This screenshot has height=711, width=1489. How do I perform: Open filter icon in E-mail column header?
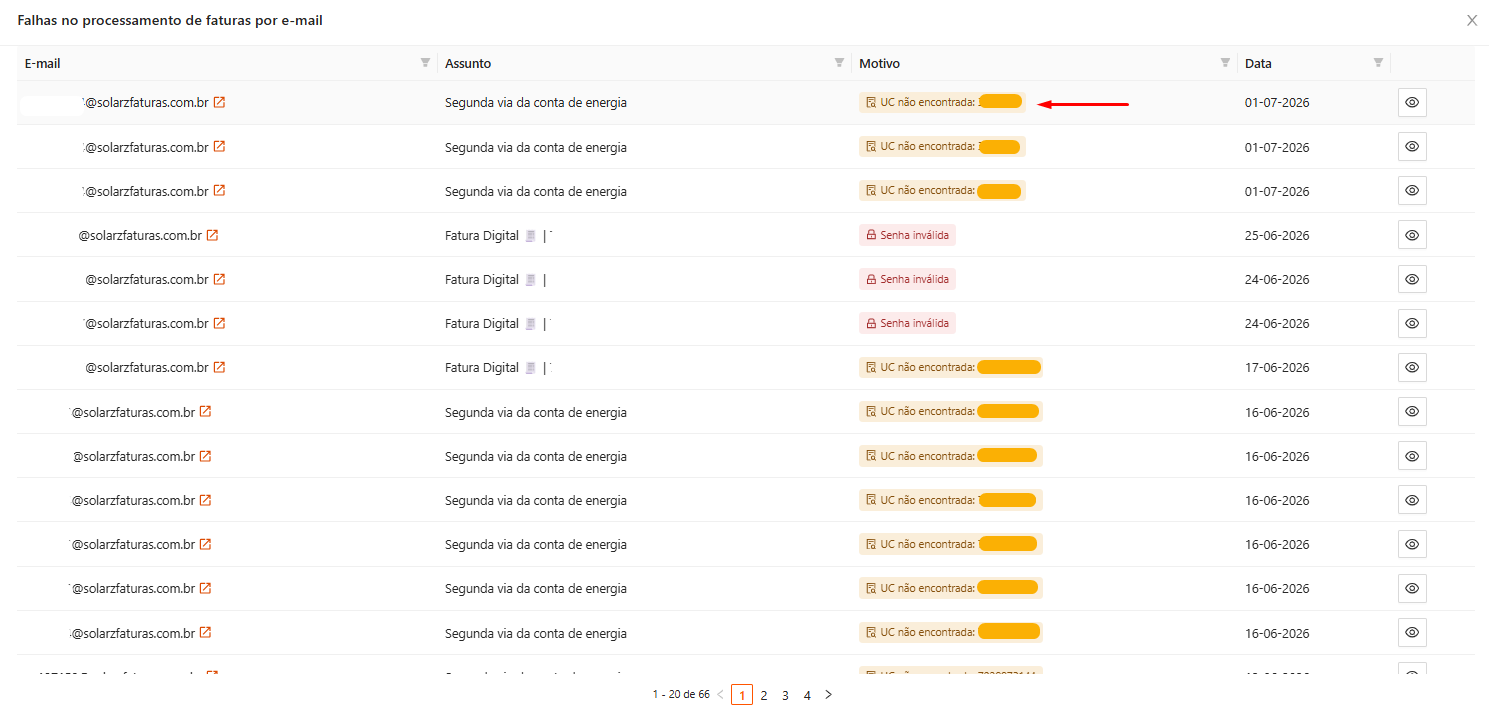(425, 63)
